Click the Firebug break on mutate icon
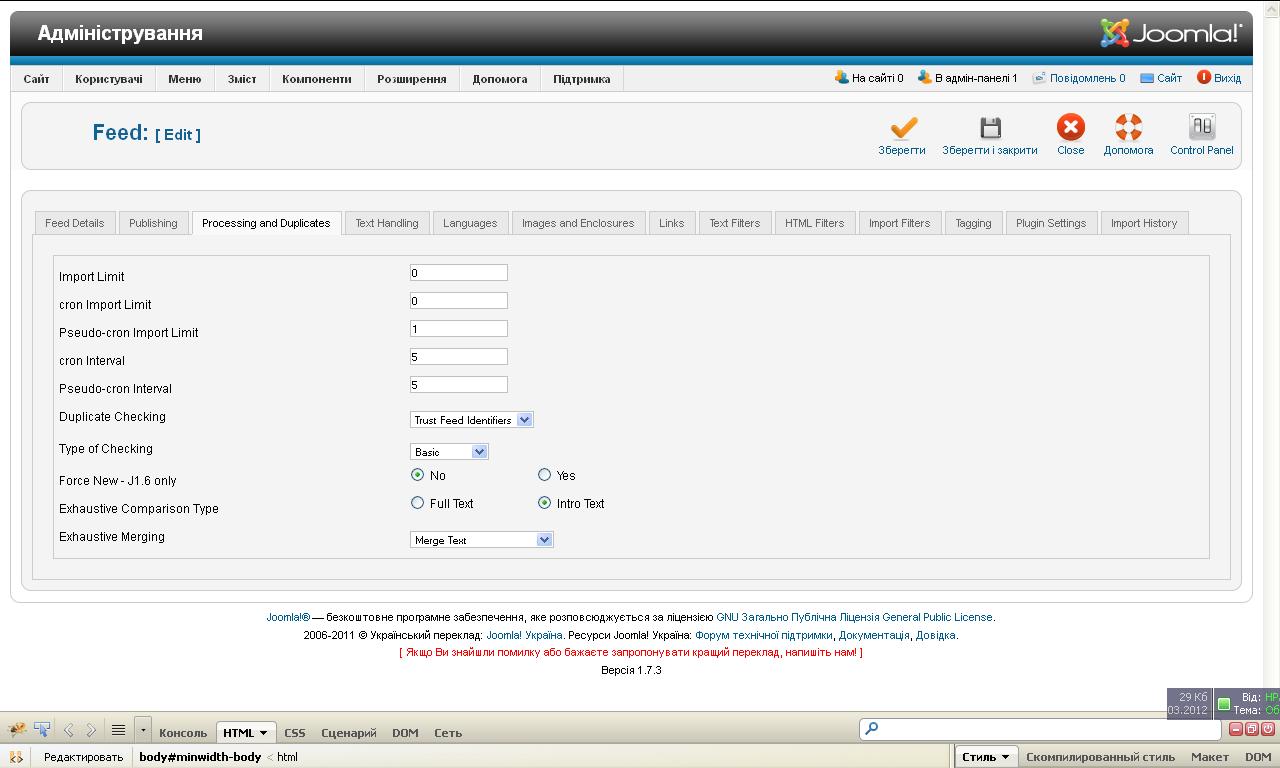Viewport: 1280px width, 768px height. (x=16, y=757)
